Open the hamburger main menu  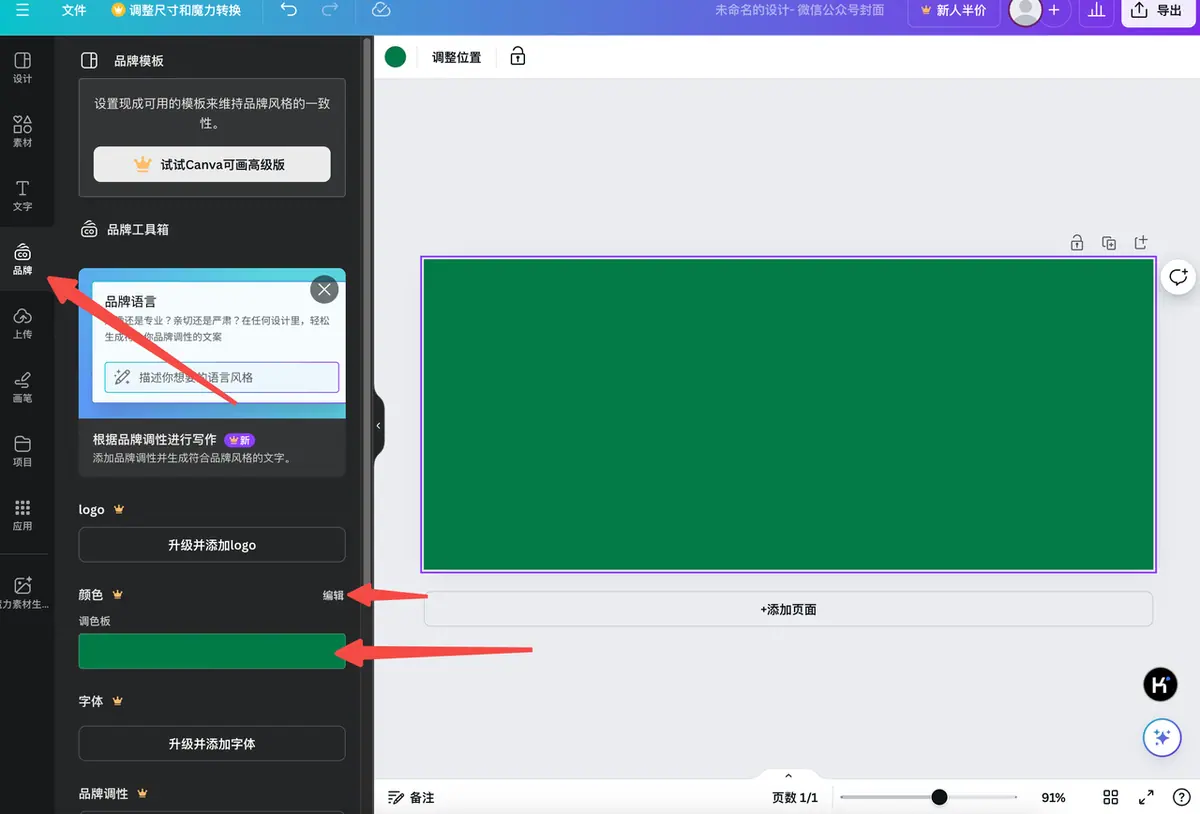22,10
